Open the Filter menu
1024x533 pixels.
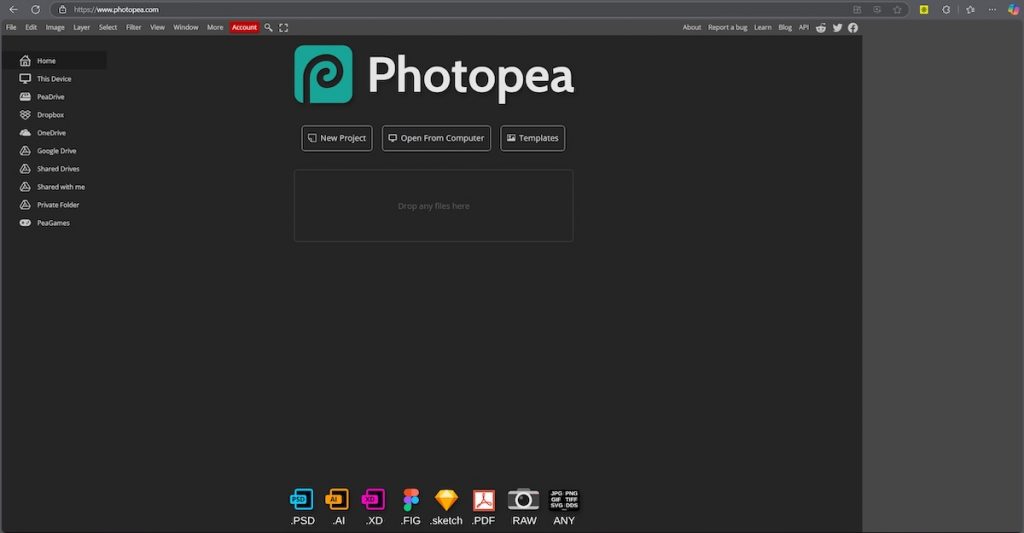click(134, 27)
